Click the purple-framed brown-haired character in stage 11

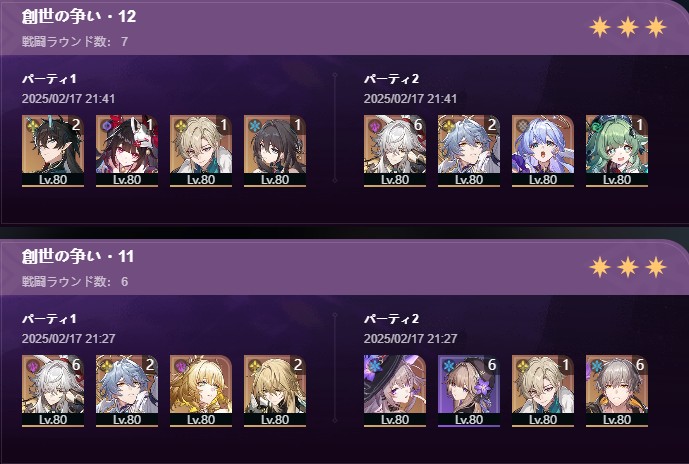469,391
